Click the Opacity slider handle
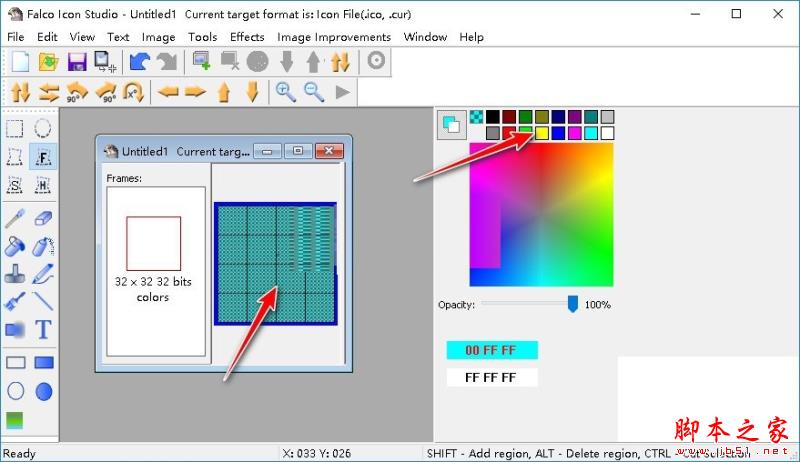The width and height of the screenshot is (800, 462). [x=572, y=304]
